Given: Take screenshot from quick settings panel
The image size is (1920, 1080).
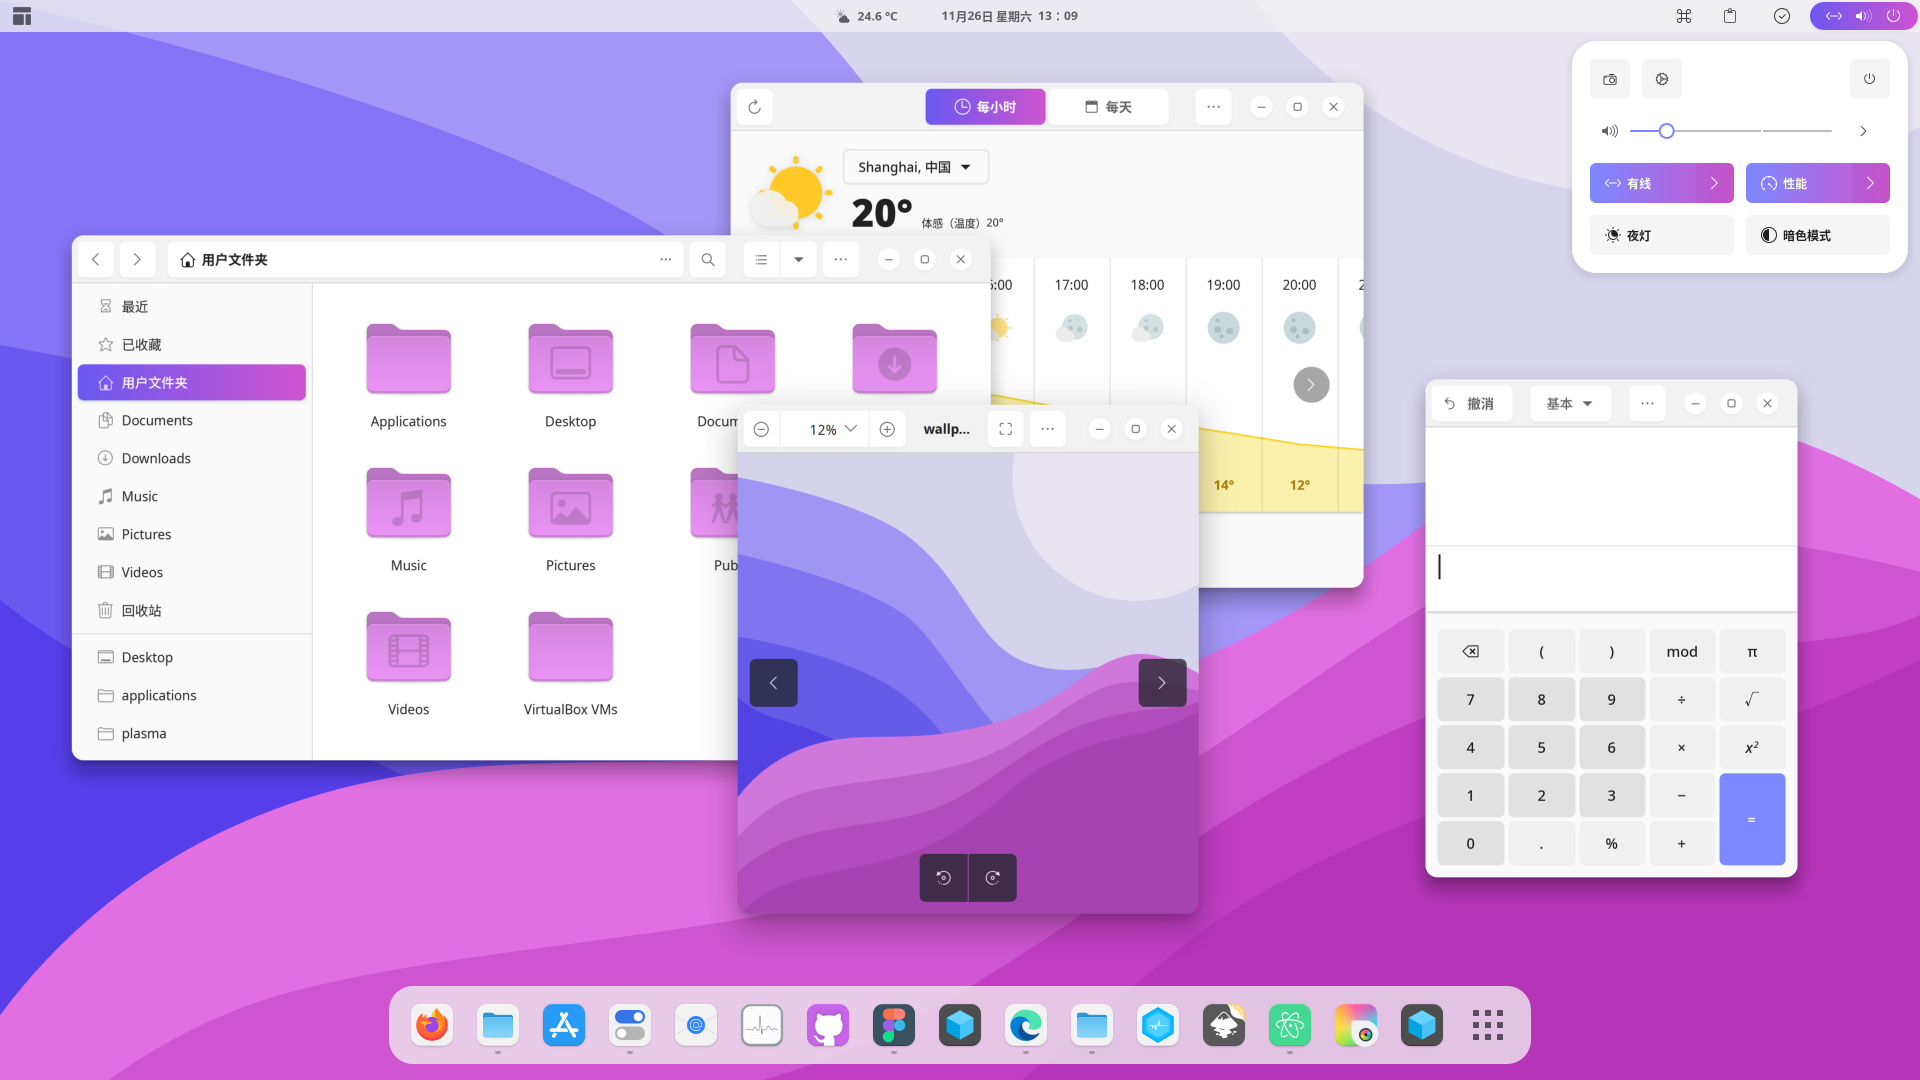Looking at the screenshot, I should click(x=1610, y=79).
